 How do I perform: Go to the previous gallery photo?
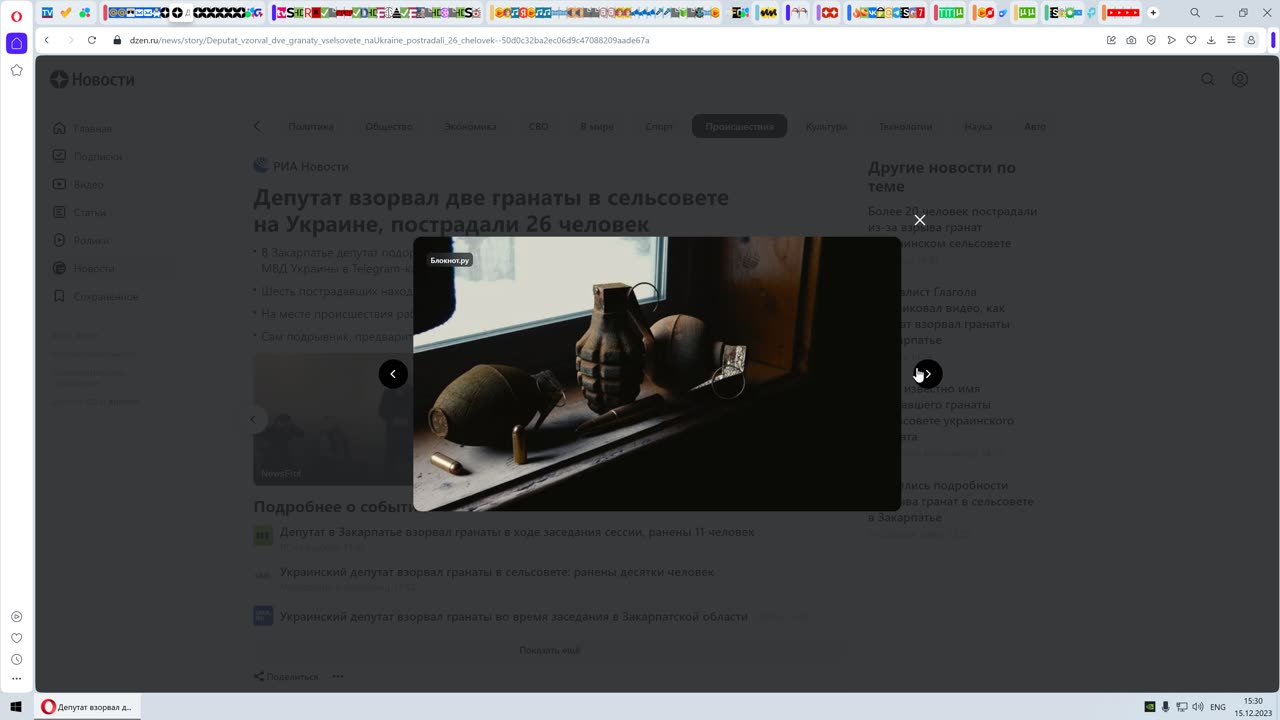(393, 374)
